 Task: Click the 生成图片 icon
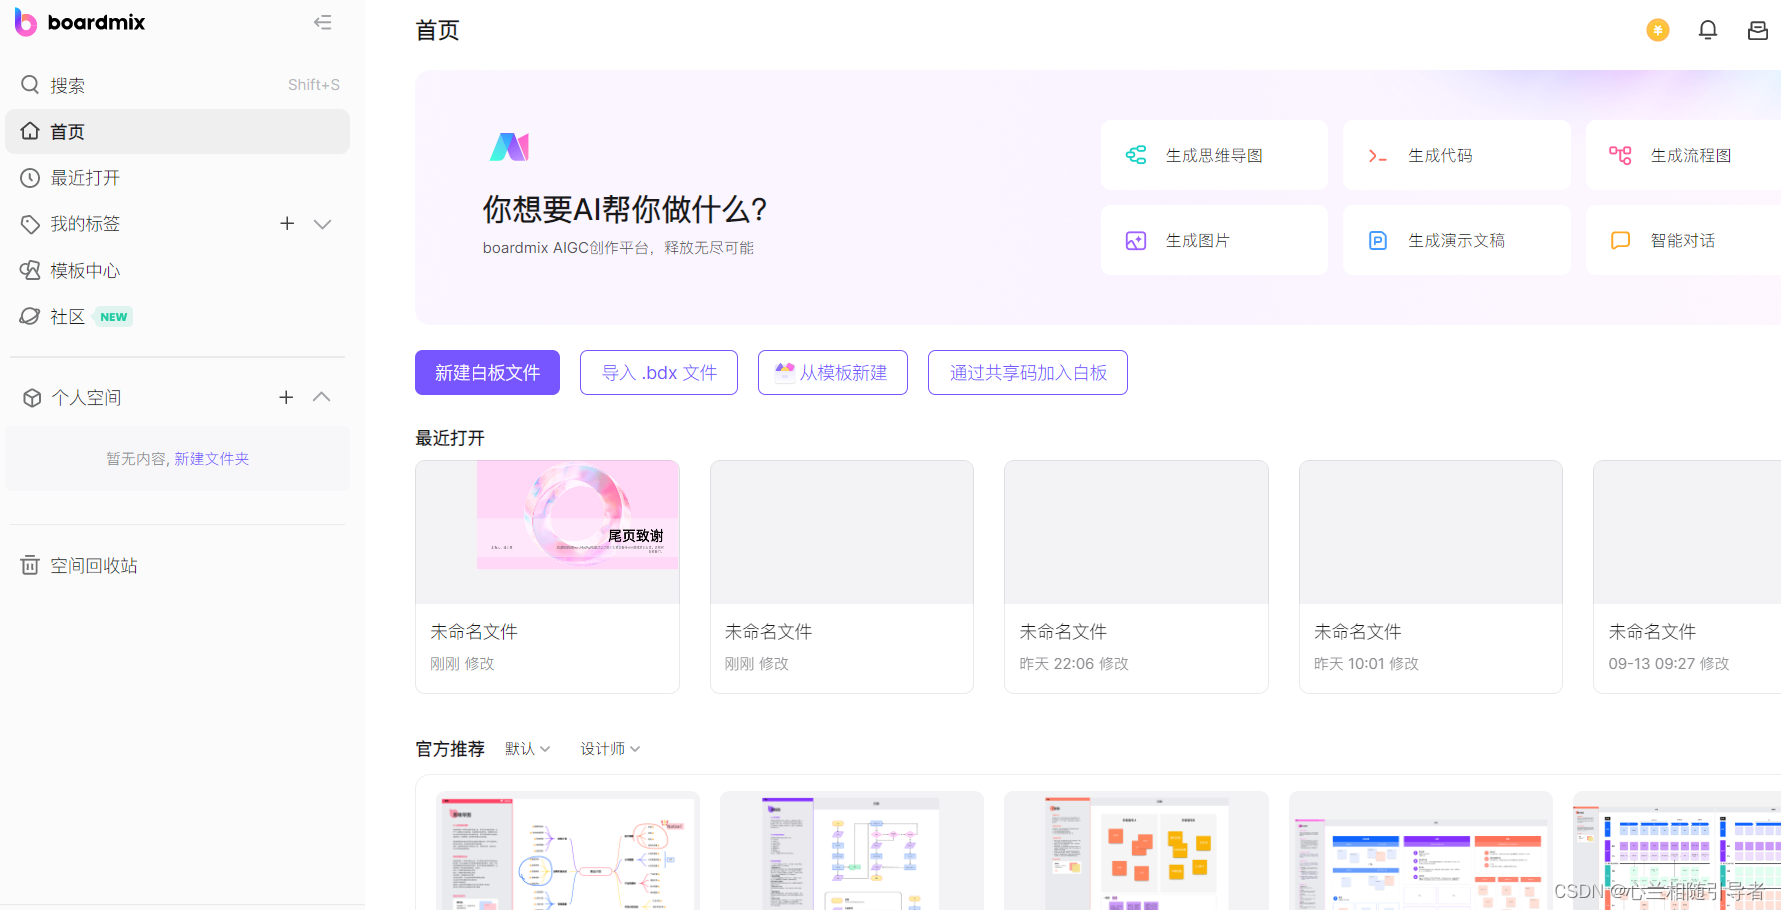click(1136, 240)
